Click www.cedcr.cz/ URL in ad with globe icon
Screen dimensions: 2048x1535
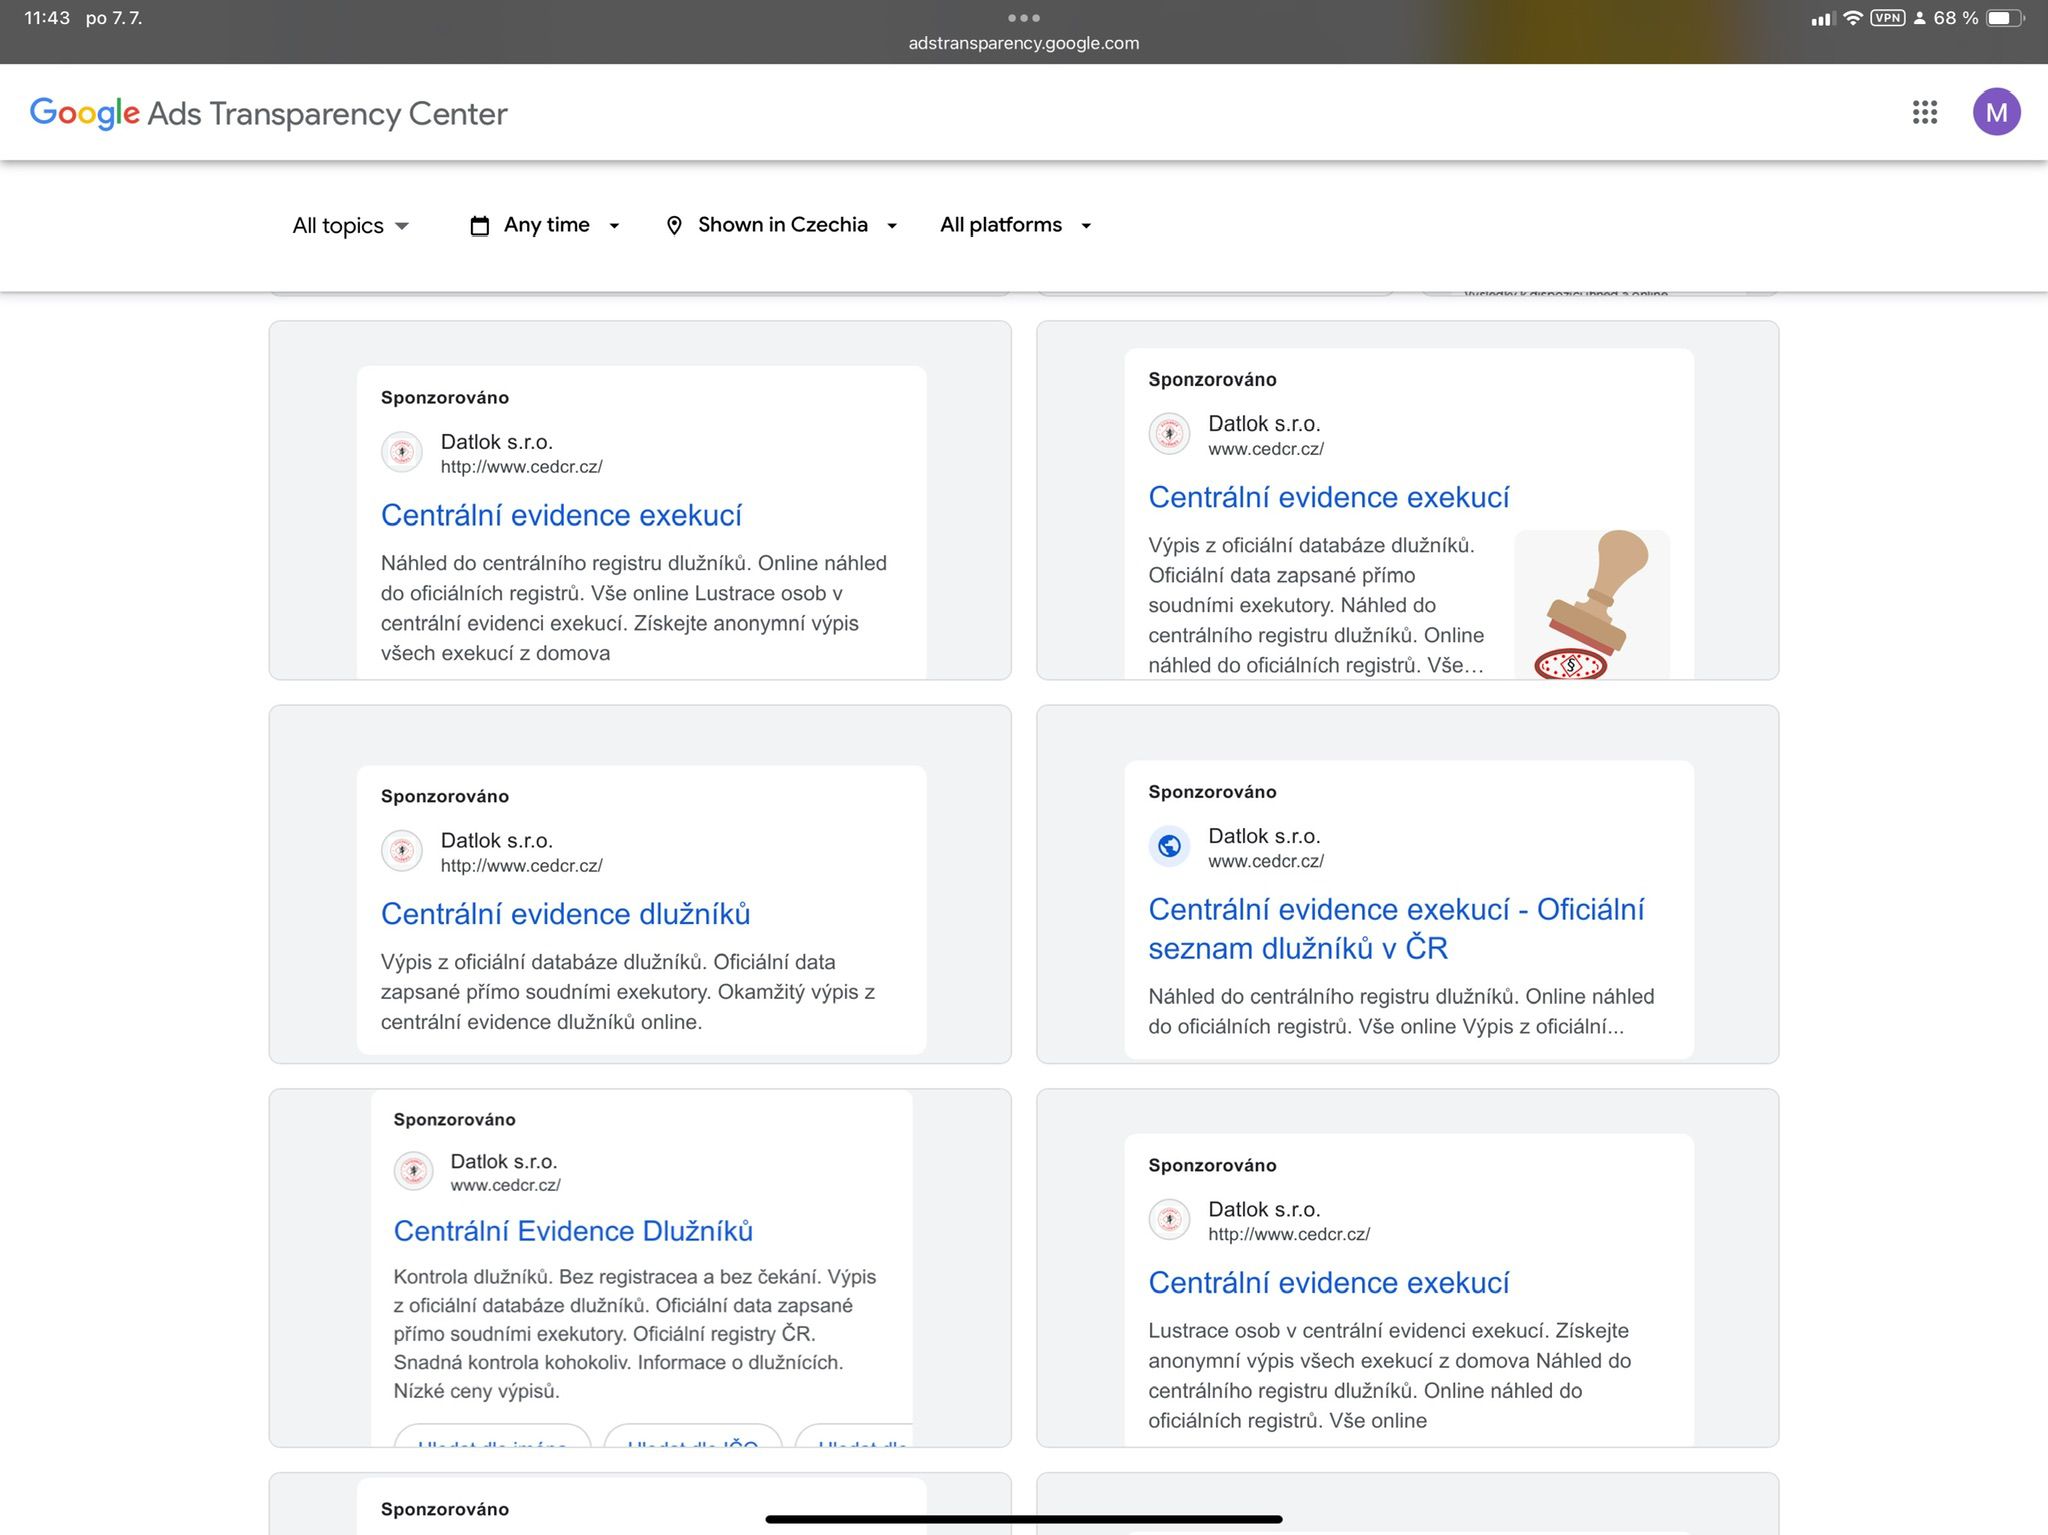point(1265,861)
